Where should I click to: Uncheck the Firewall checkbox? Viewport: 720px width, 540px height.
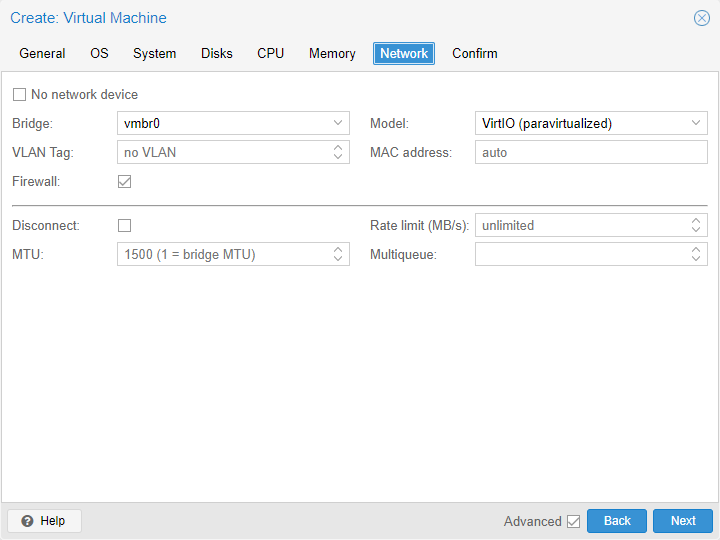point(124,181)
